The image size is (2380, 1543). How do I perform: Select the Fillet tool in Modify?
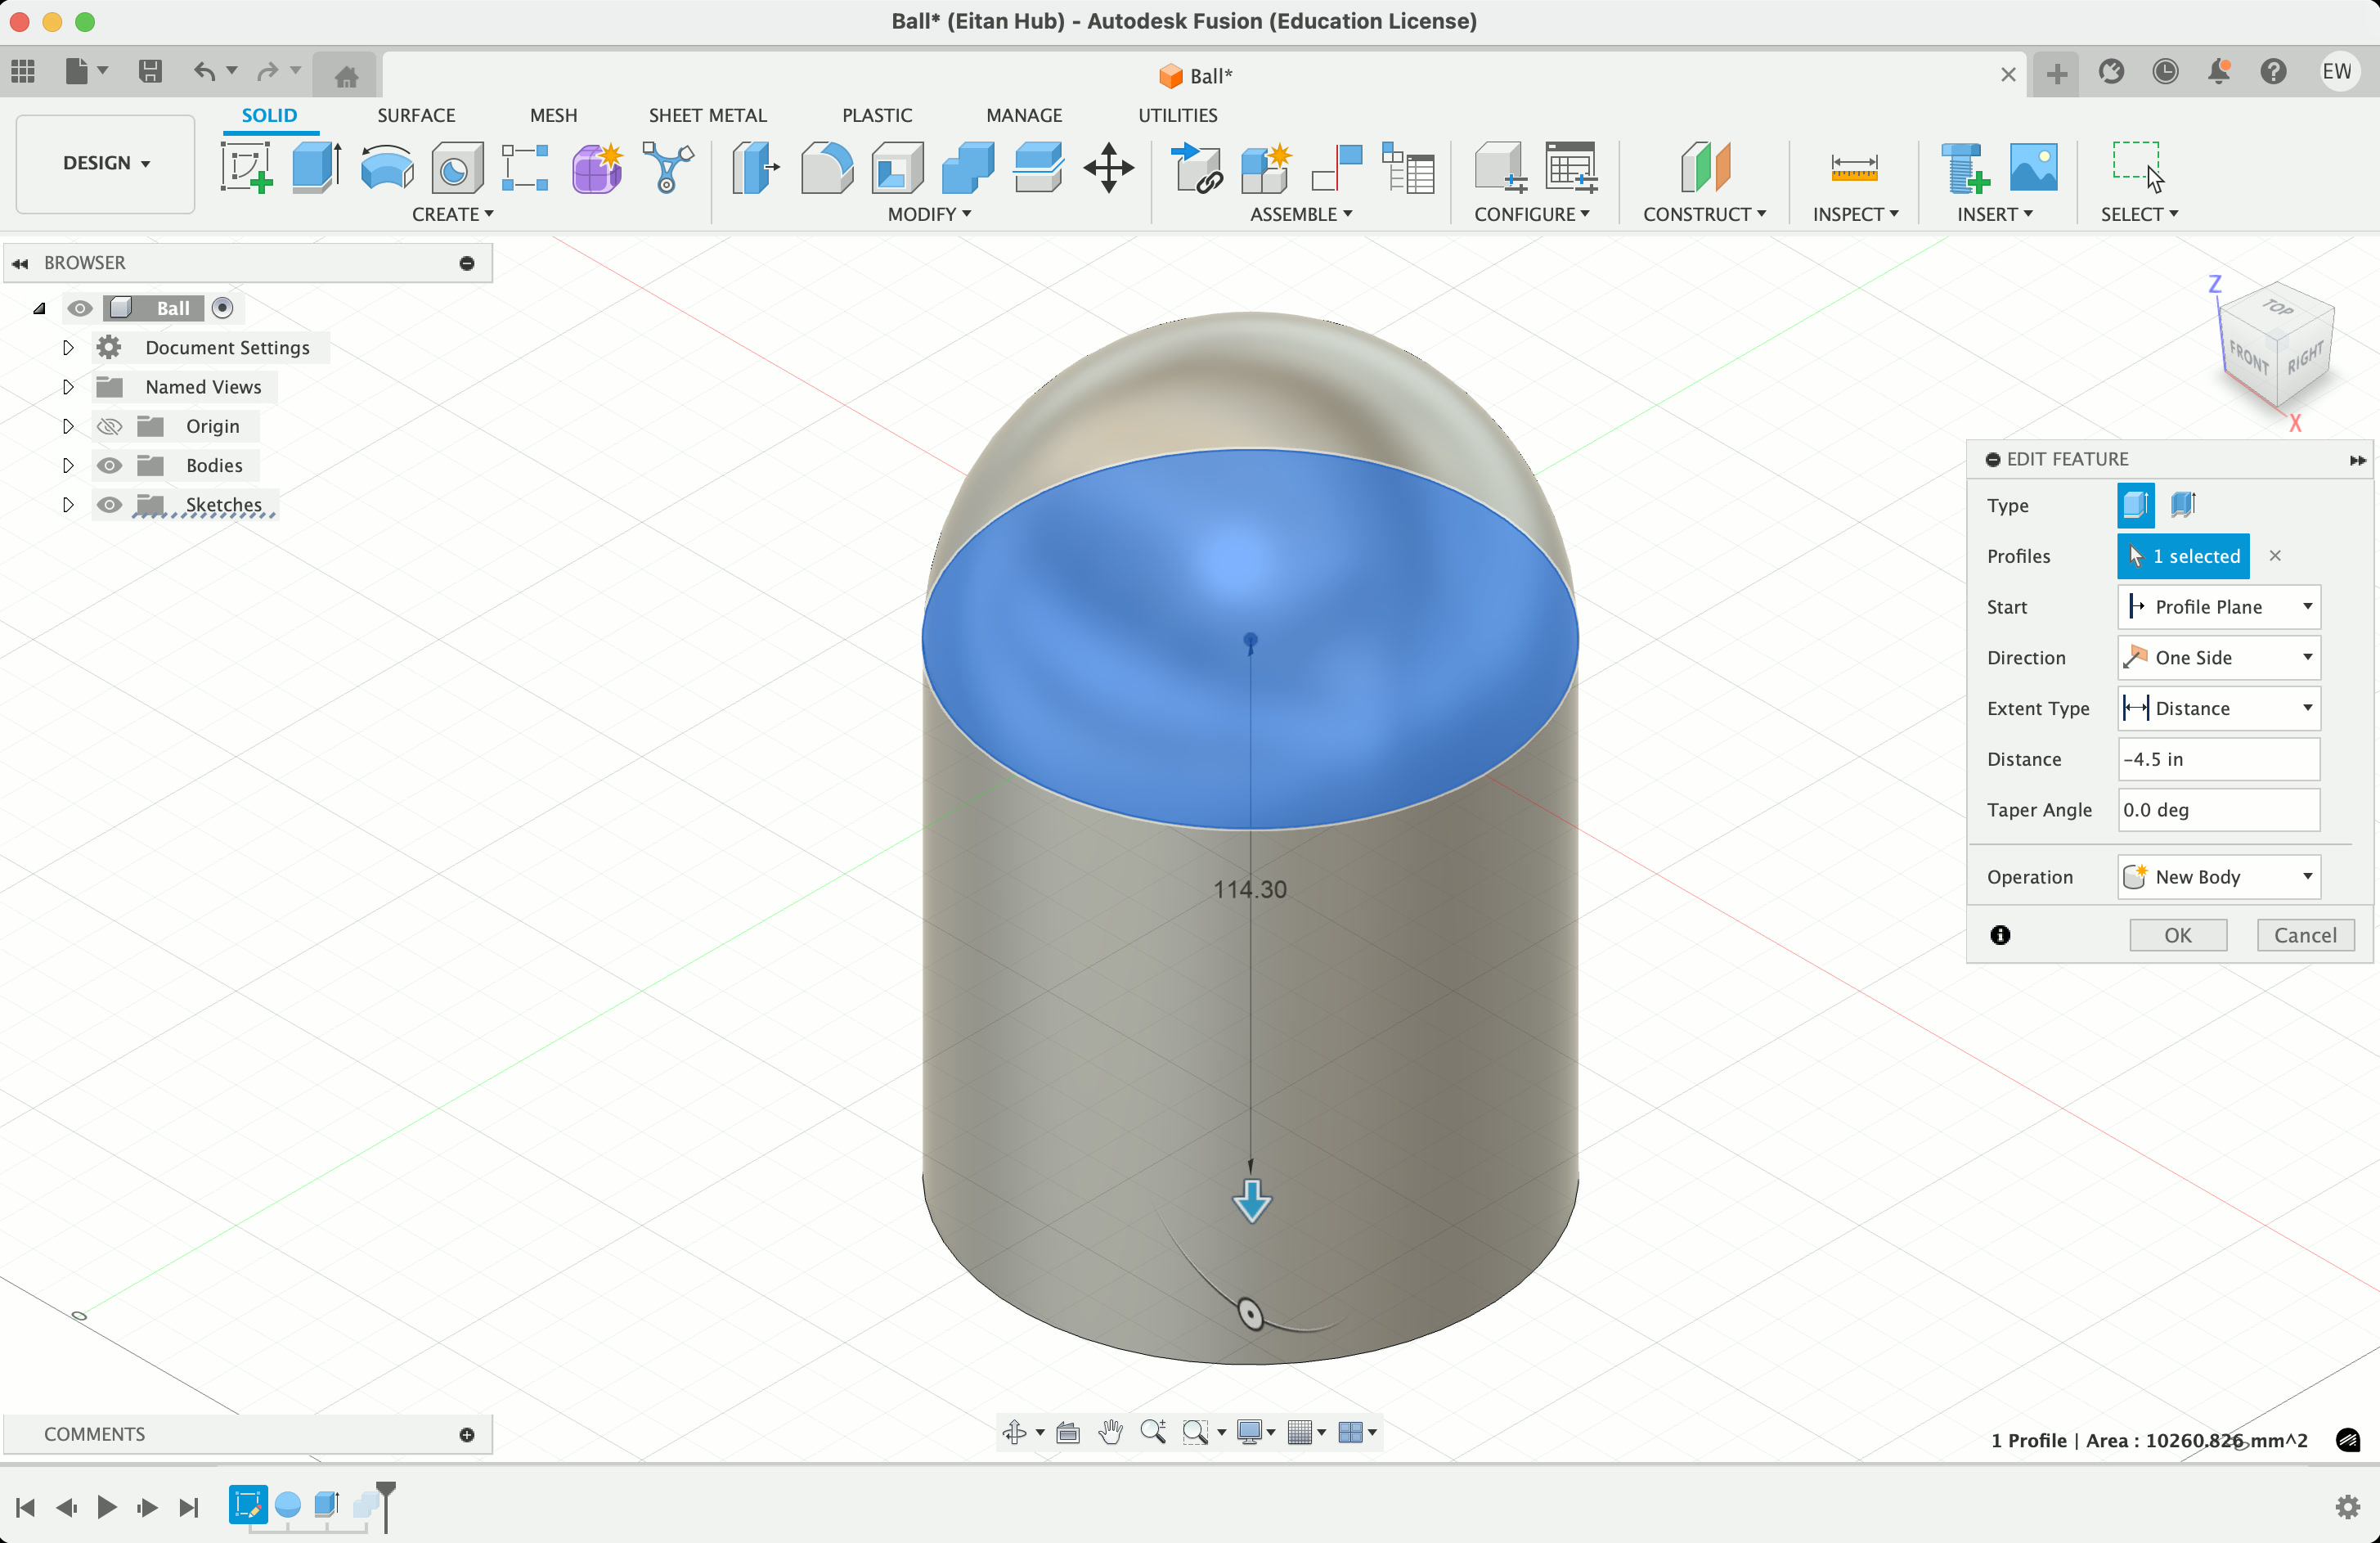[826, 166]
